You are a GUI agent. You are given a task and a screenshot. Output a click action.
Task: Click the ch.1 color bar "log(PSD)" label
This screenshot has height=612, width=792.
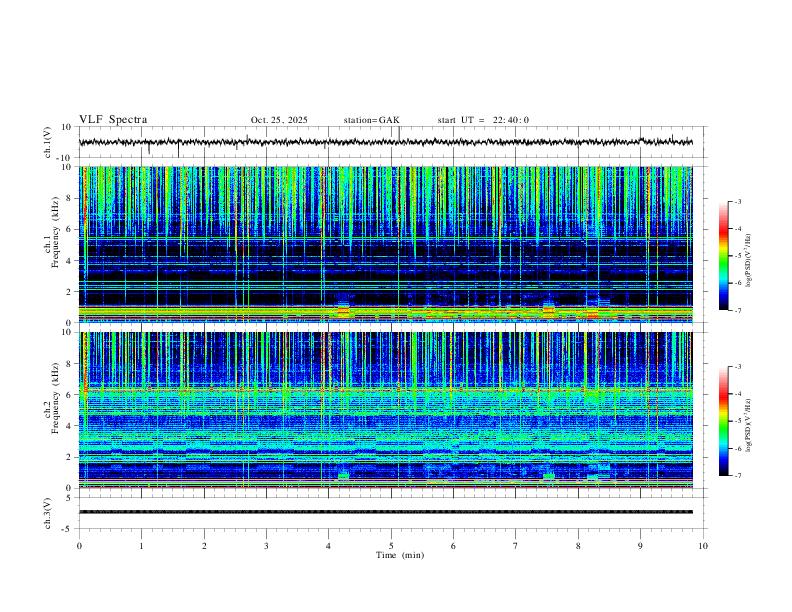click(x=749, y=260)
